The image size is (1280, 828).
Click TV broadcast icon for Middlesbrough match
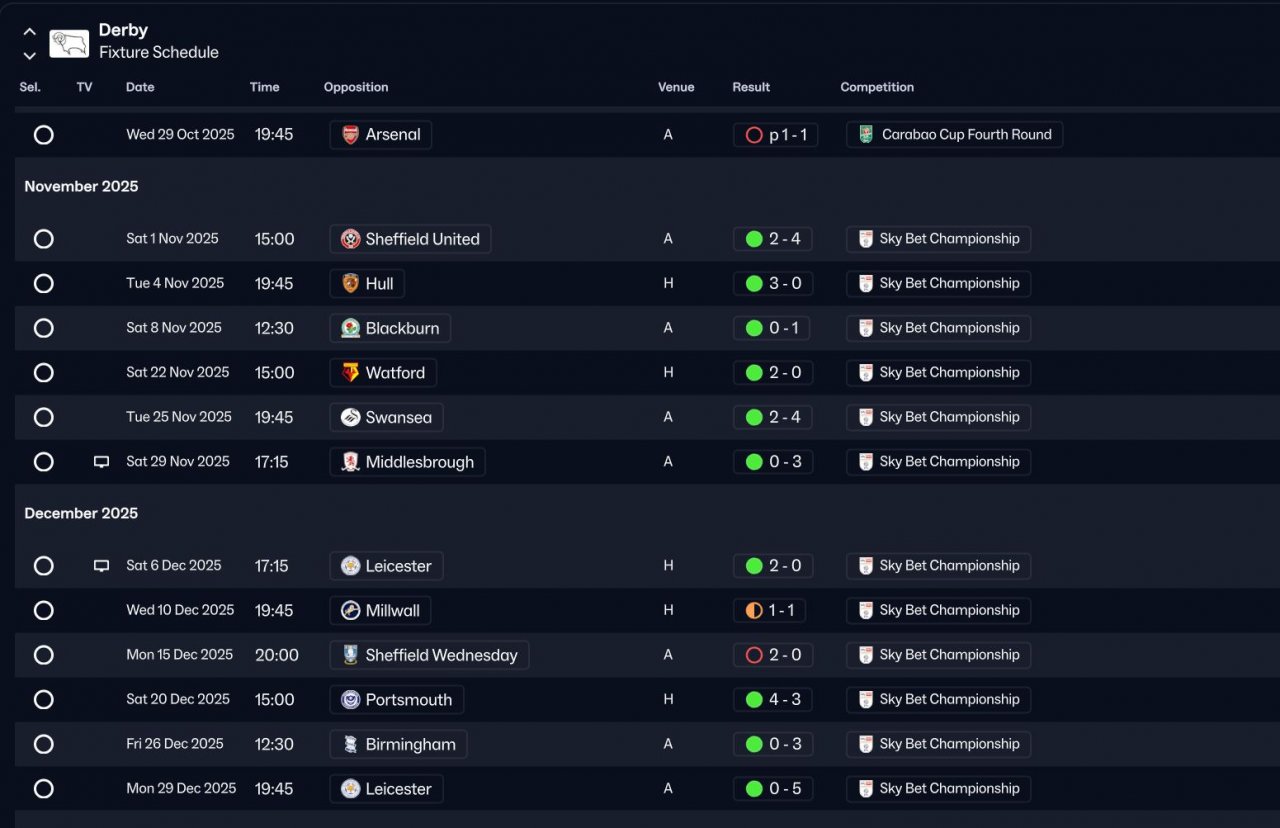click(101, 462)
